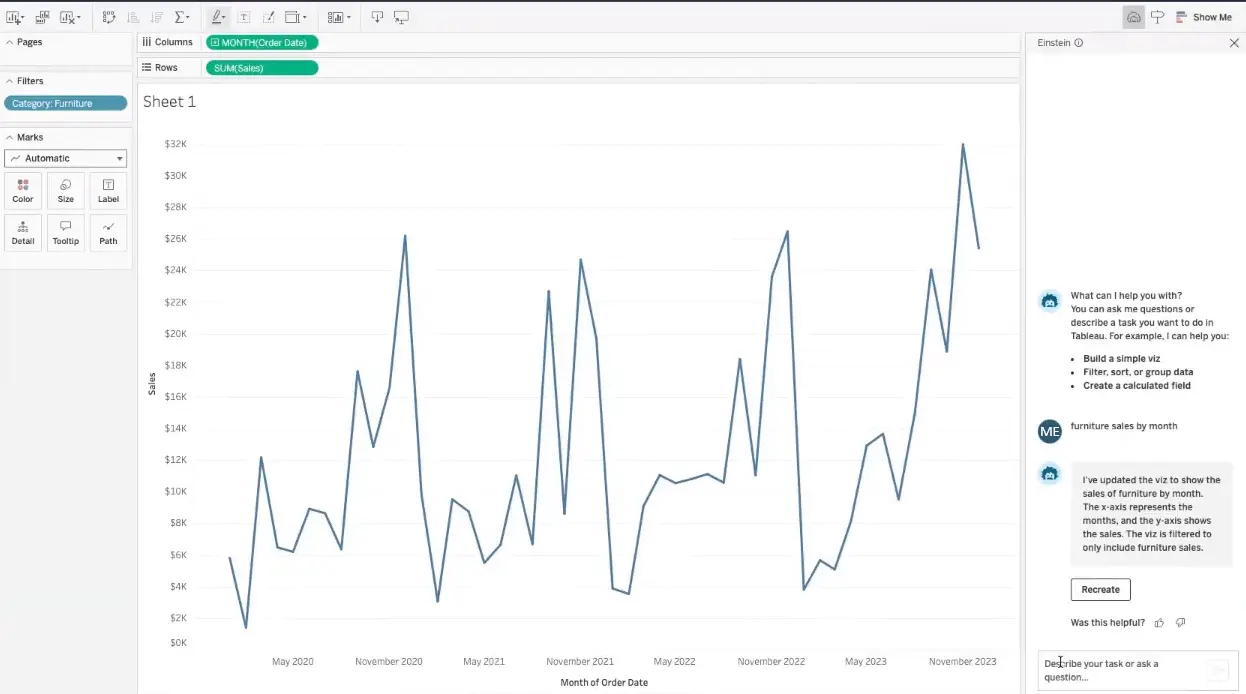1246x694 pixels.
Task: Select the Tooltip button on the Marks card
Action: 65,232
